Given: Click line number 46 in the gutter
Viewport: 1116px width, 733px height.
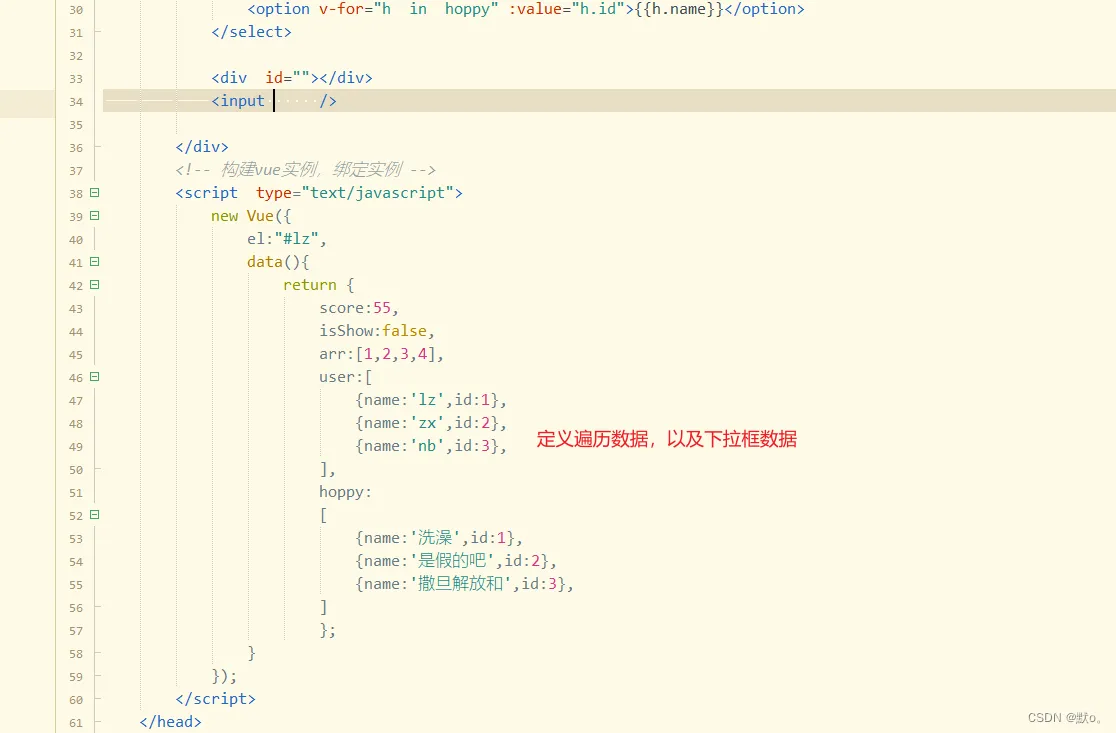Looking at the screenshot, I should (x=76, y=378).
